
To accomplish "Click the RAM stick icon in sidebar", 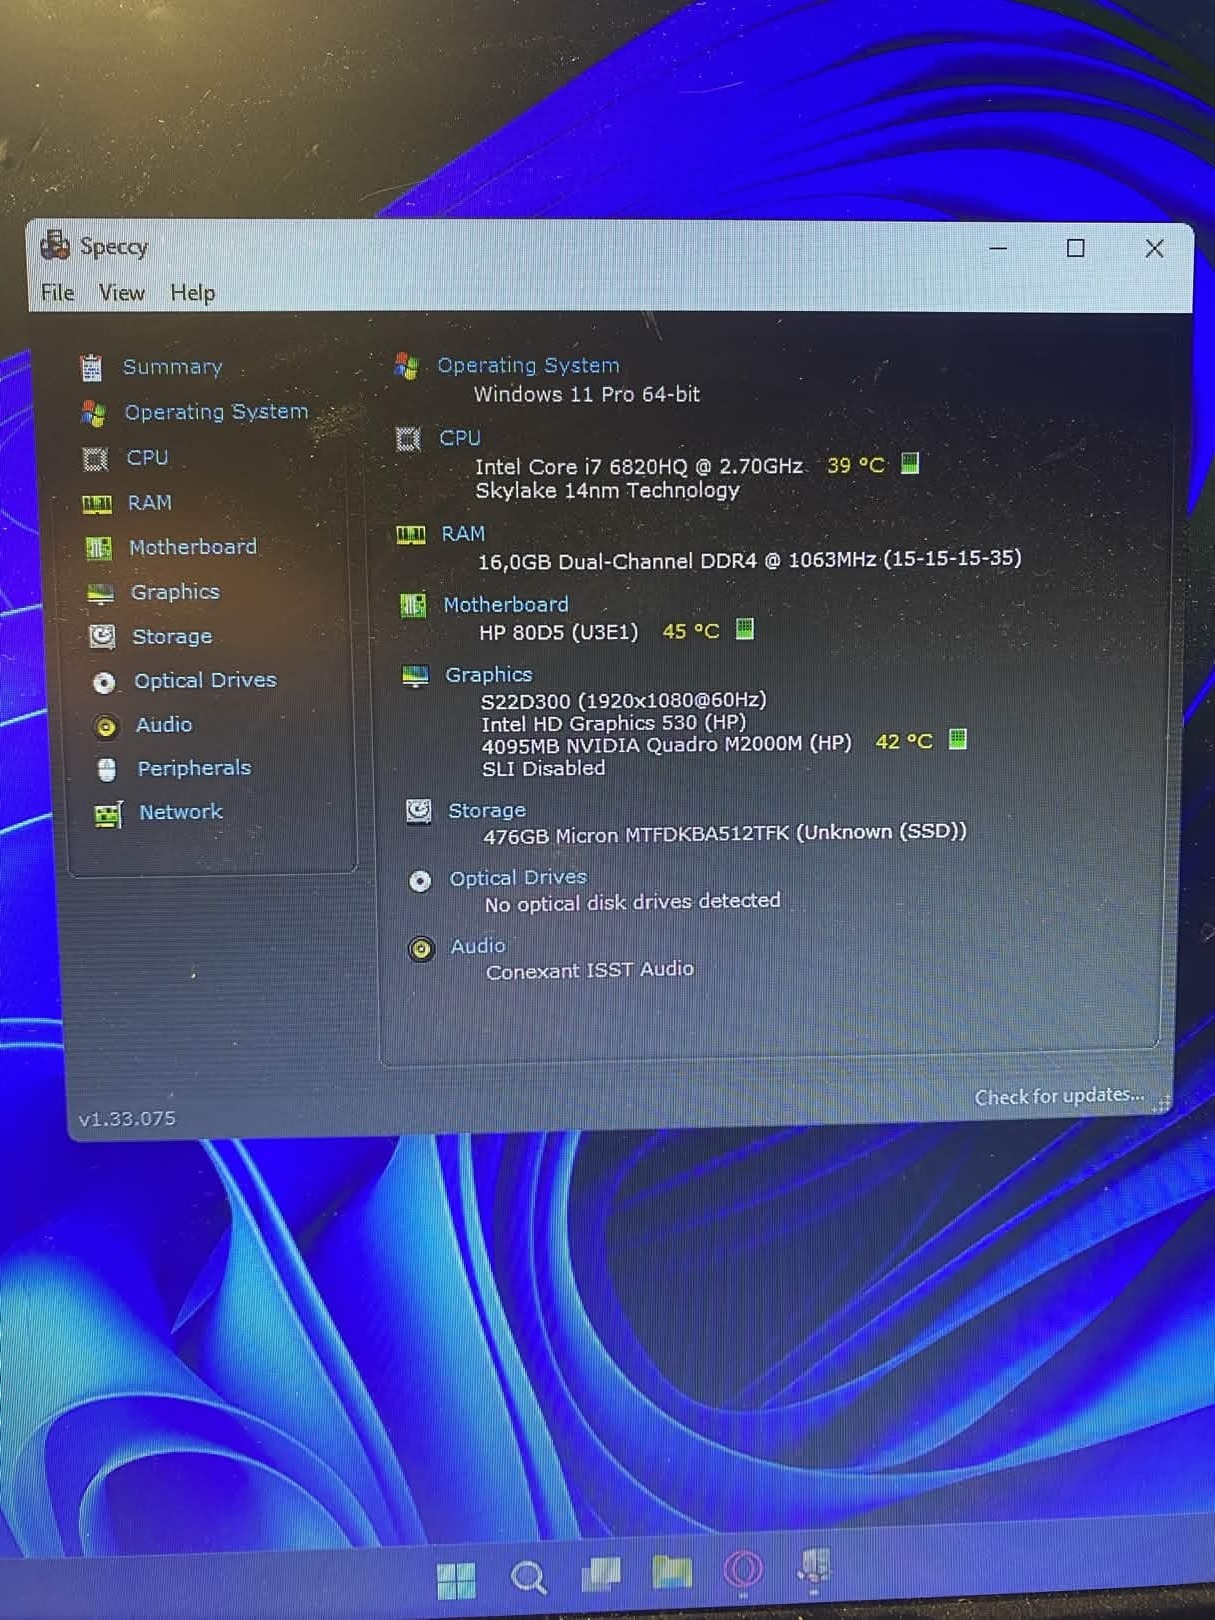I will tap(97, 504).
